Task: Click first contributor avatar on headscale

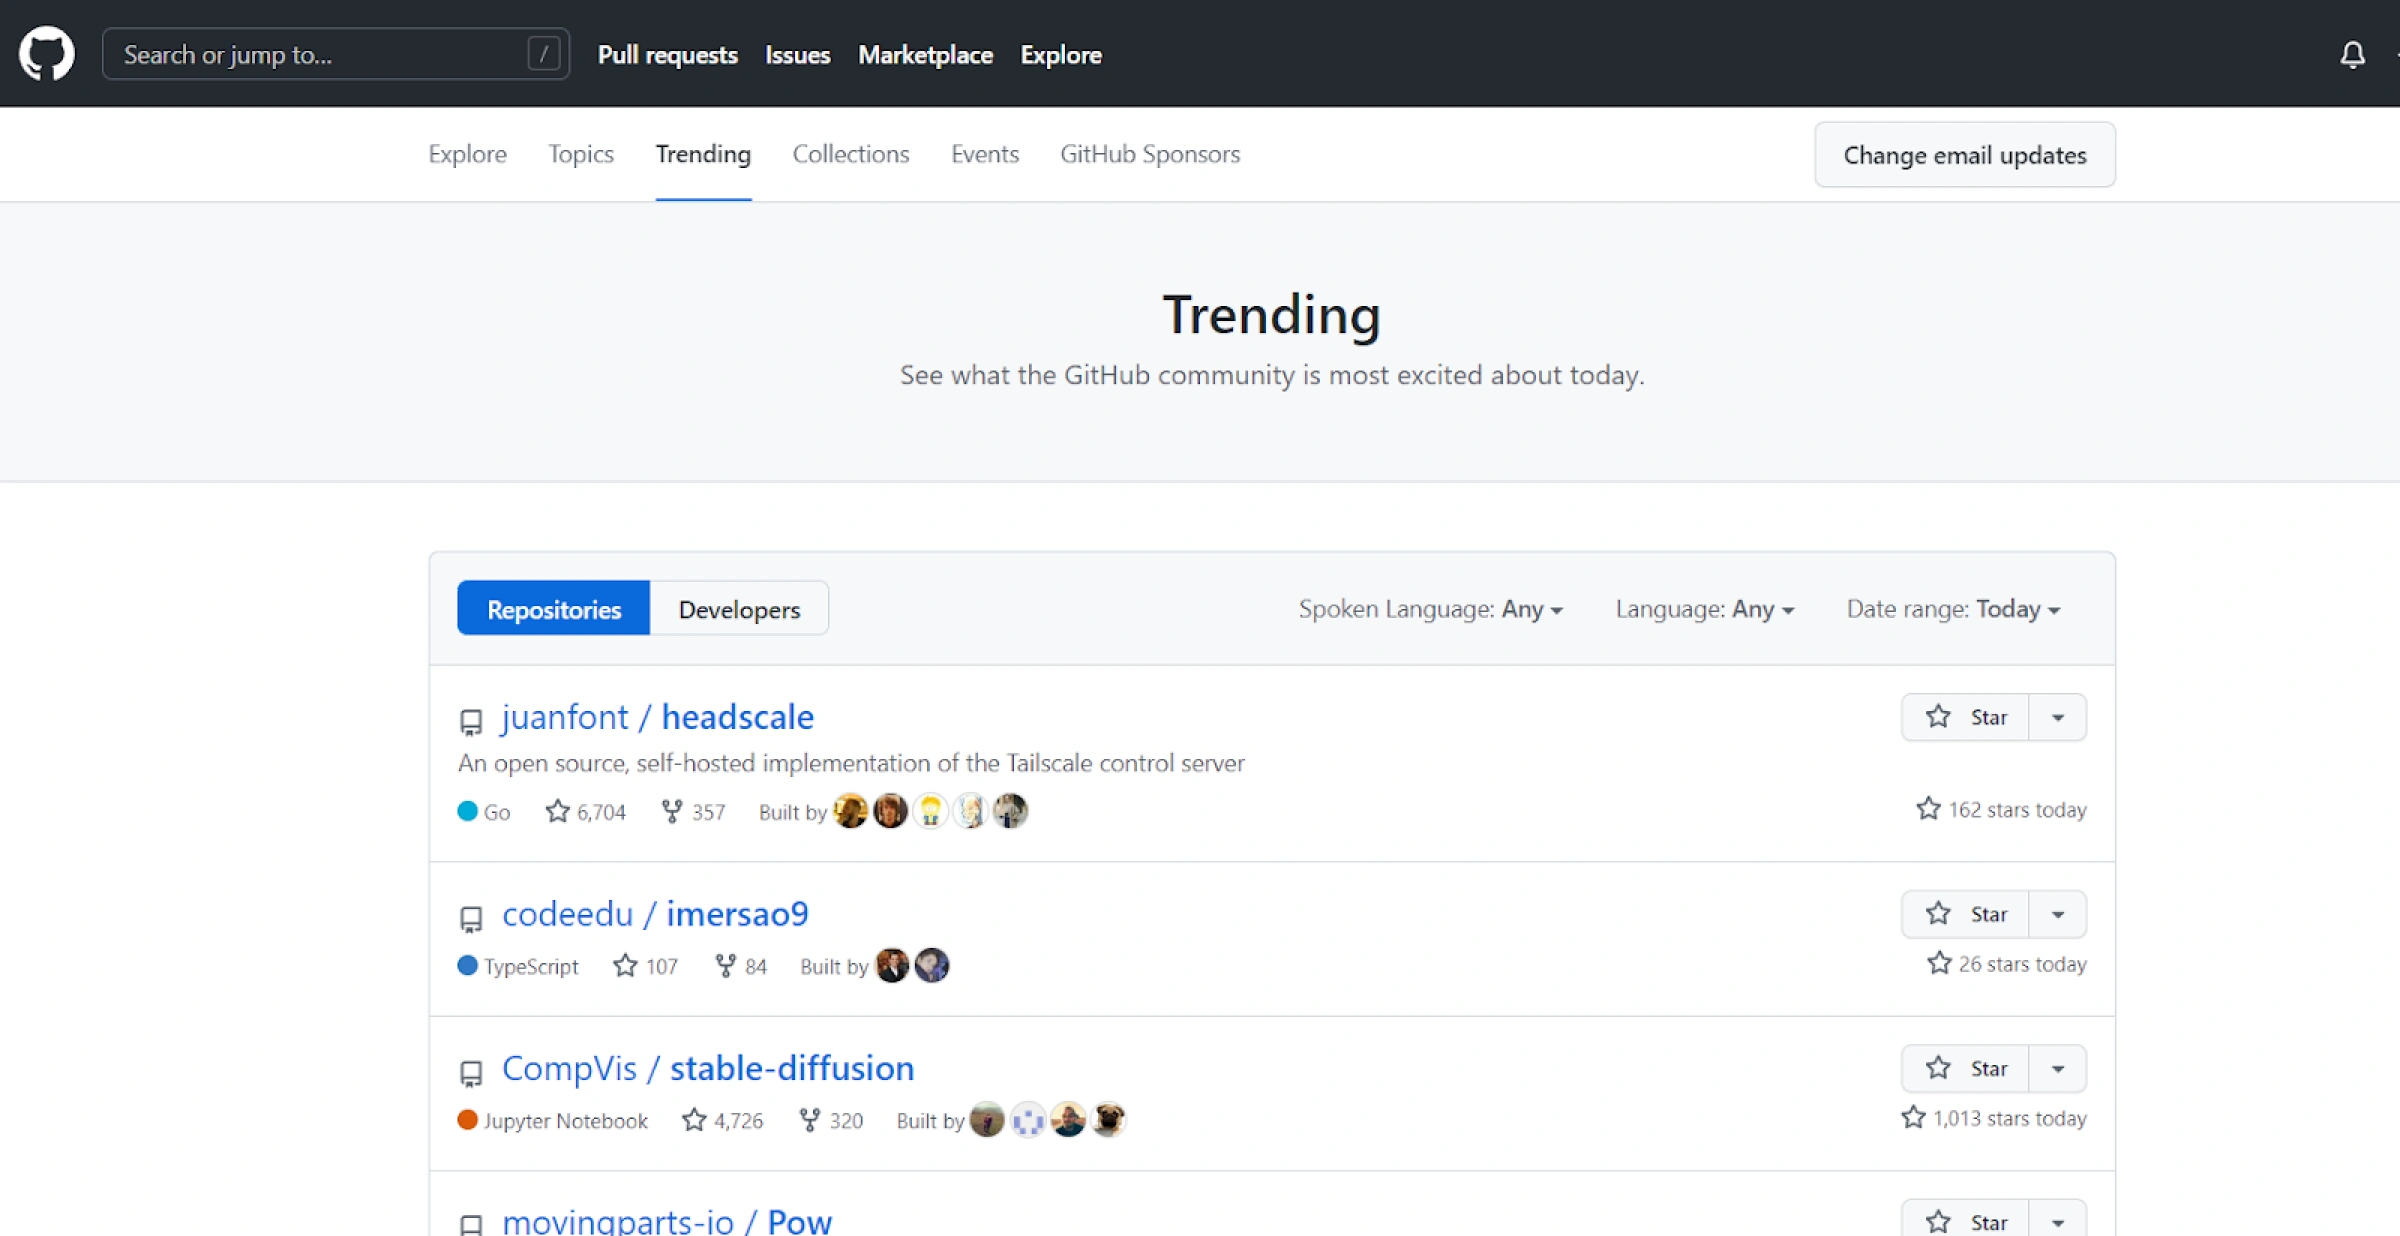Action: 850,811
